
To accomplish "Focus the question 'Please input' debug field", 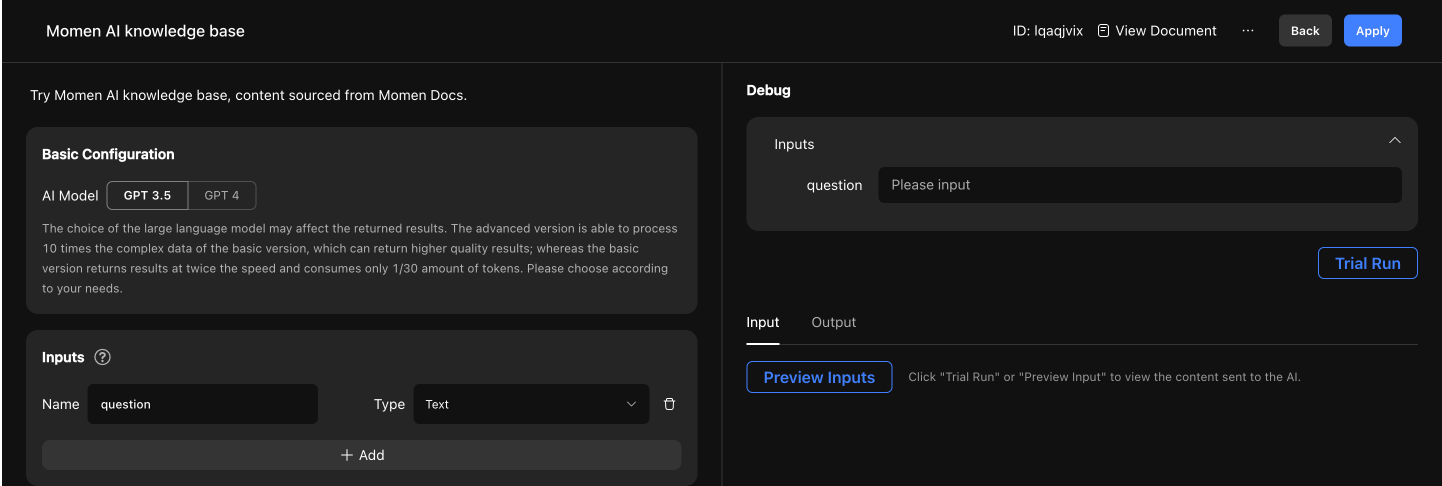I will (x=1140, y=185).
